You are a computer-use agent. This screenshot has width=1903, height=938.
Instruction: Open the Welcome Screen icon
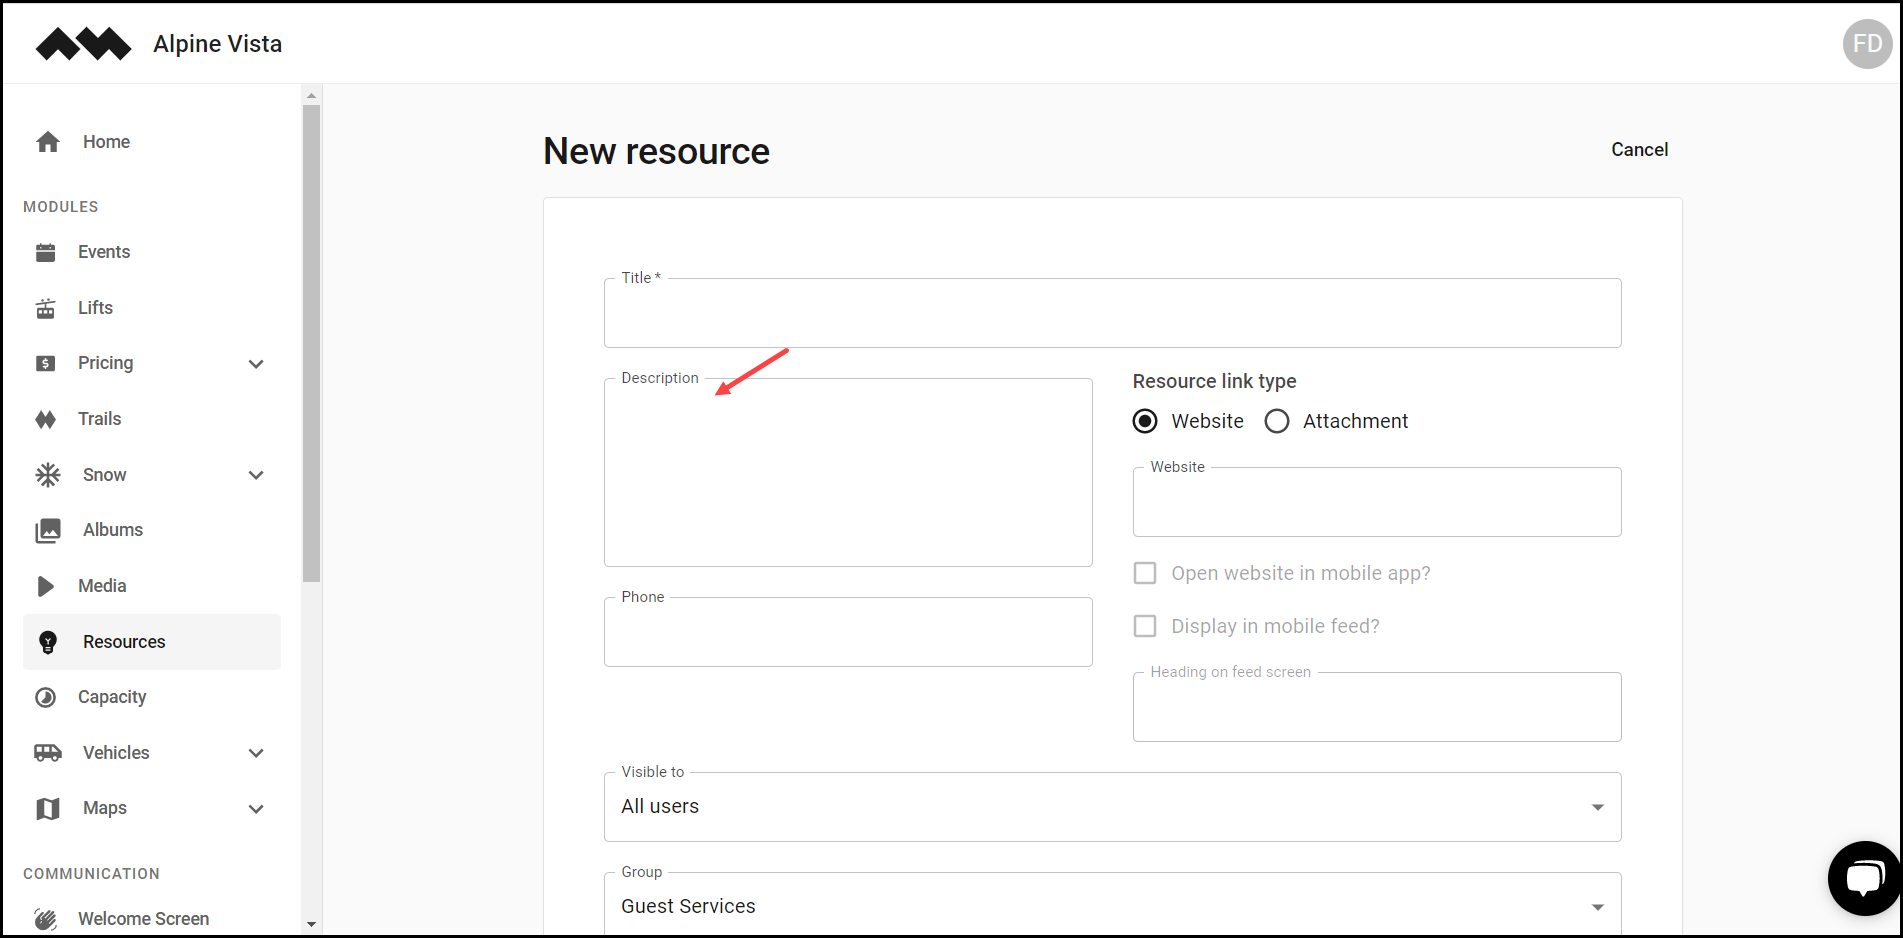click(46, 917)
